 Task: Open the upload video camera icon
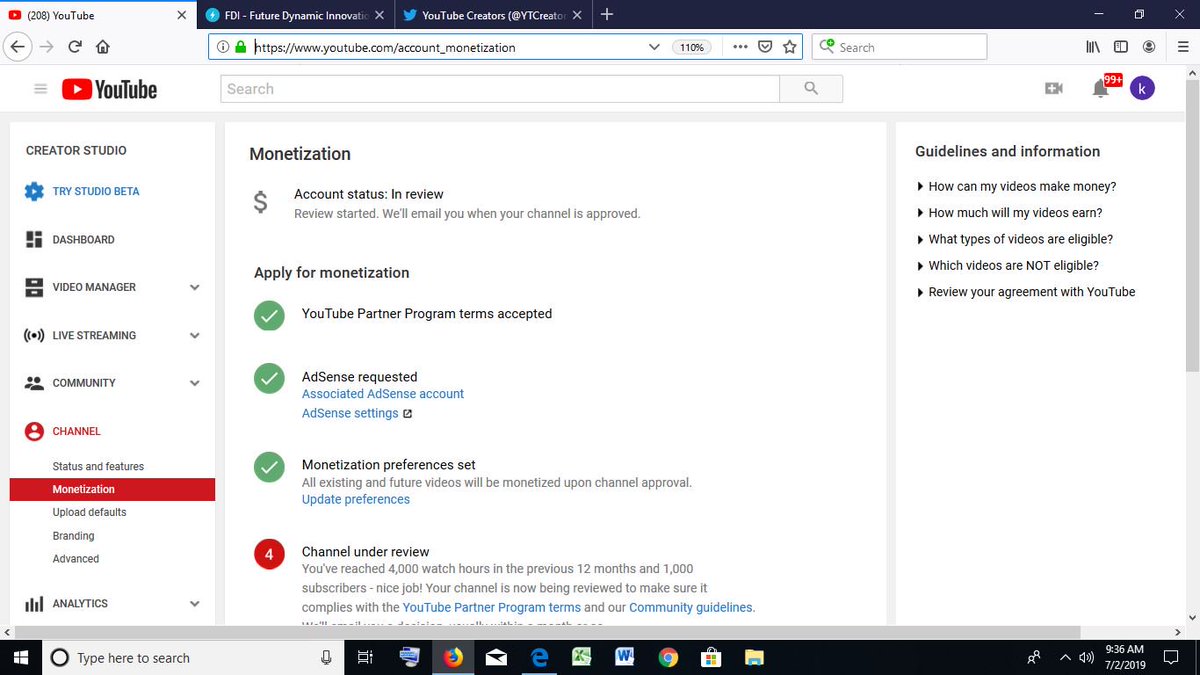tap(1053, 89)
